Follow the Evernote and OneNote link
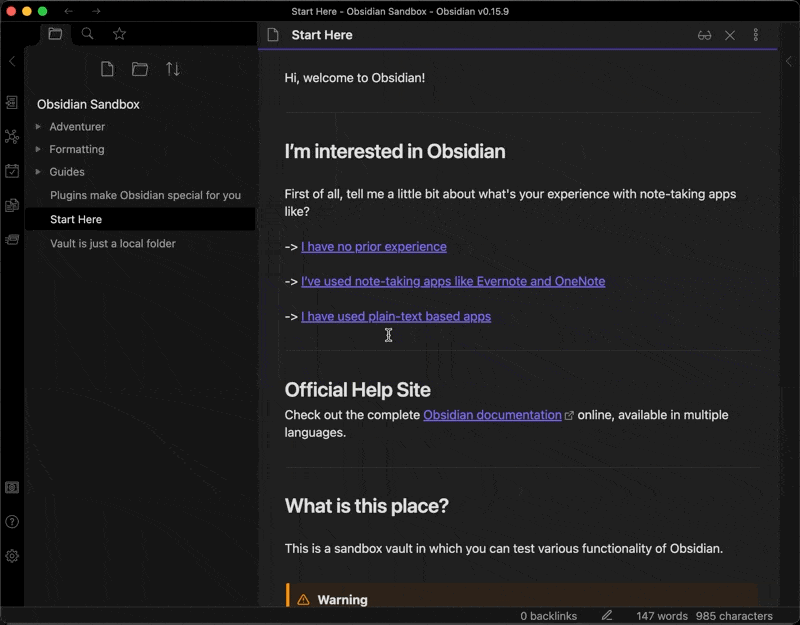 coord(453,282)
